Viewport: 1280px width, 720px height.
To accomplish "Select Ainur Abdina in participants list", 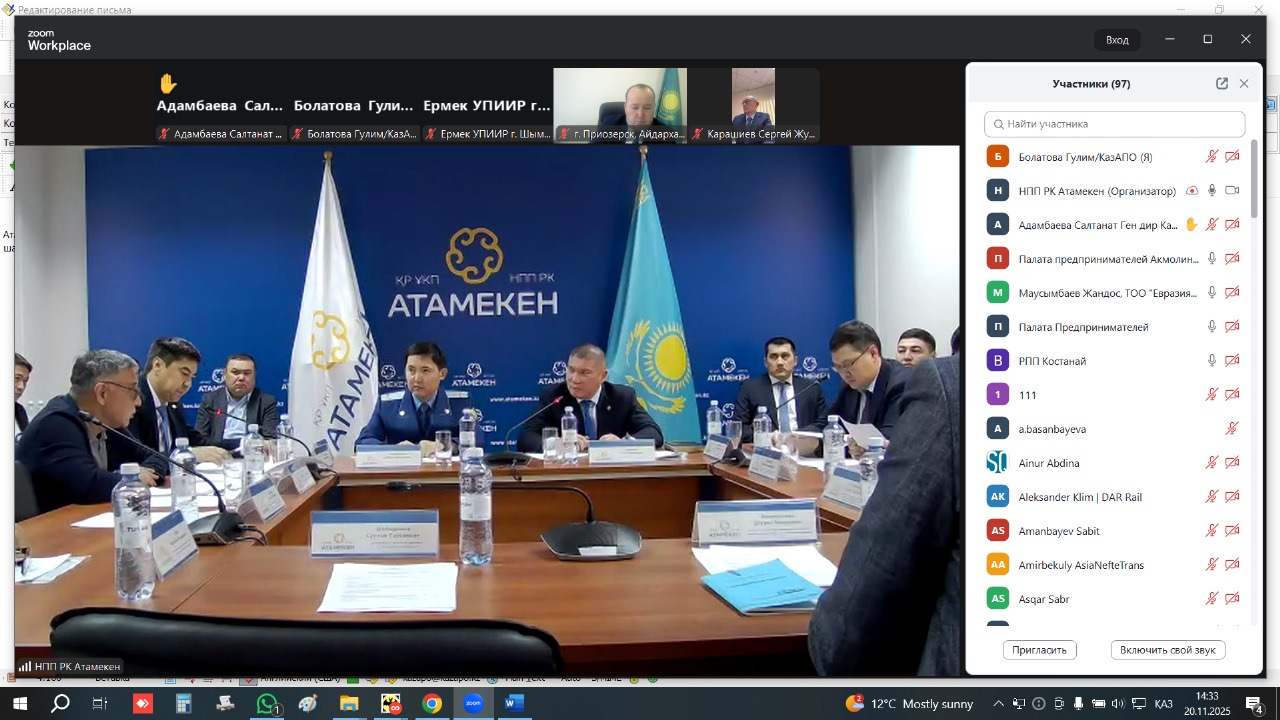I will point(1048,463).
